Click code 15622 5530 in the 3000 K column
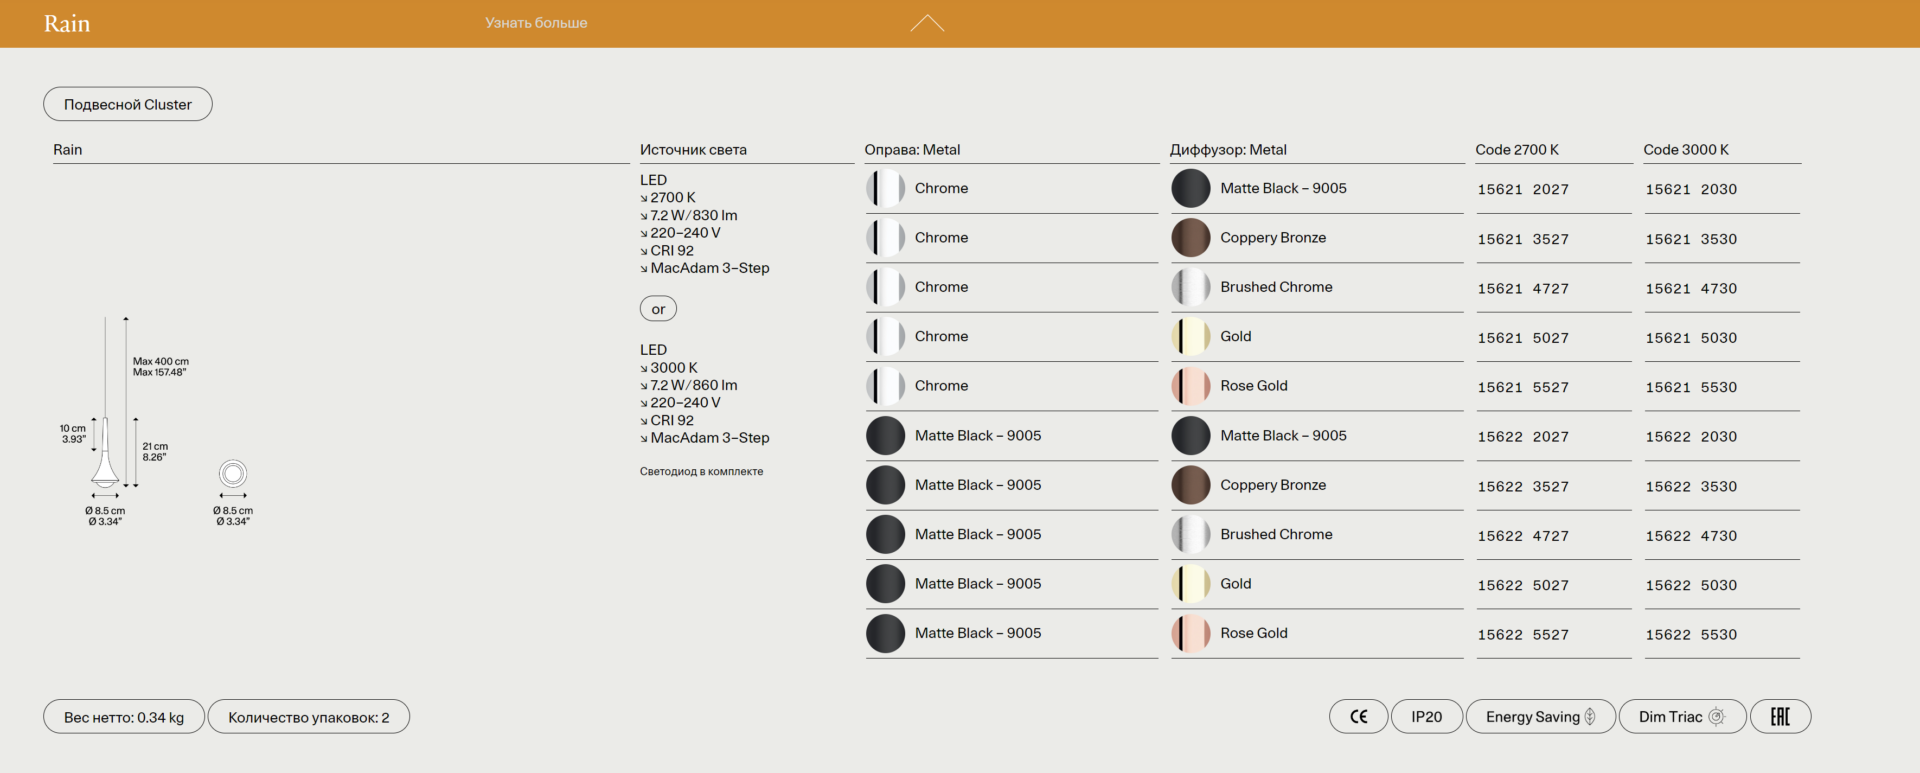1920x773 pixels. coord(1691,635)
